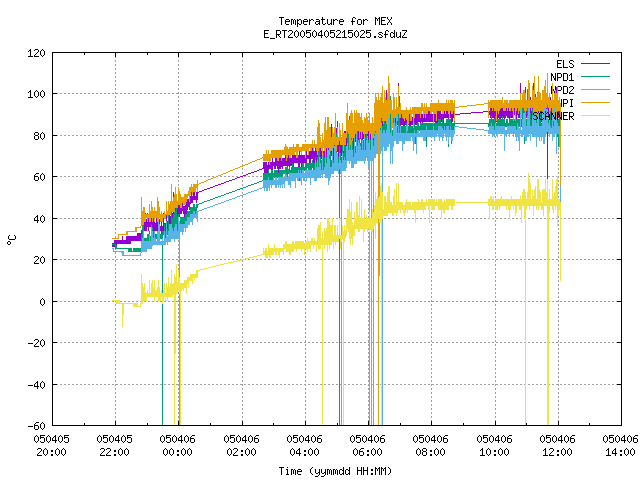Click the y-axis label 0

coord(42,302)
